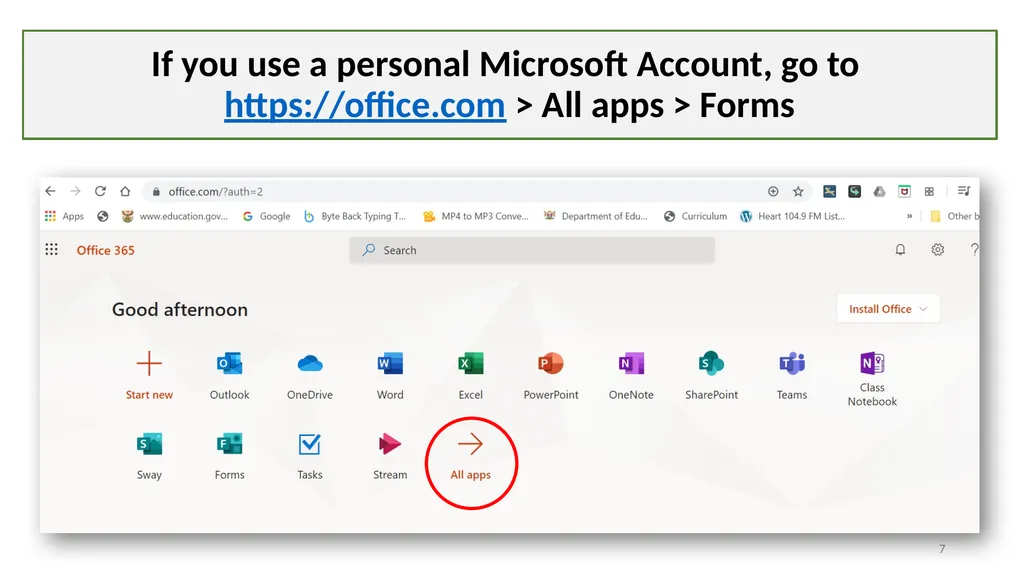Click Start new plus icon
Screen dimensions: 1024x575
pos(149,363)
